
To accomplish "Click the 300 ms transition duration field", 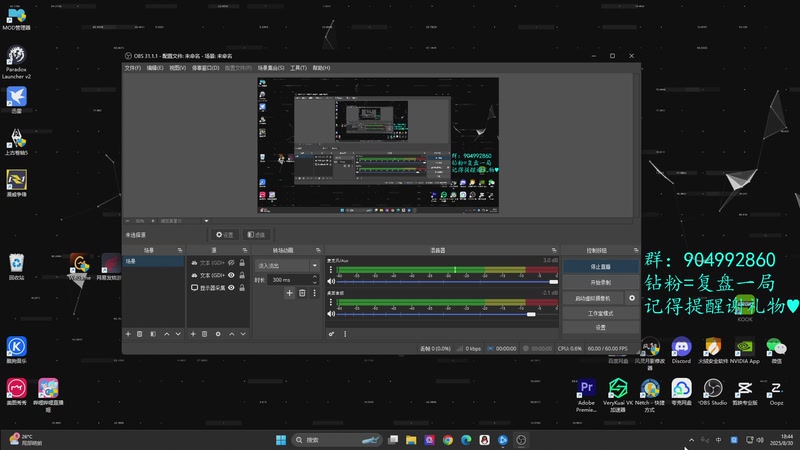I will (x=289, y=280).
